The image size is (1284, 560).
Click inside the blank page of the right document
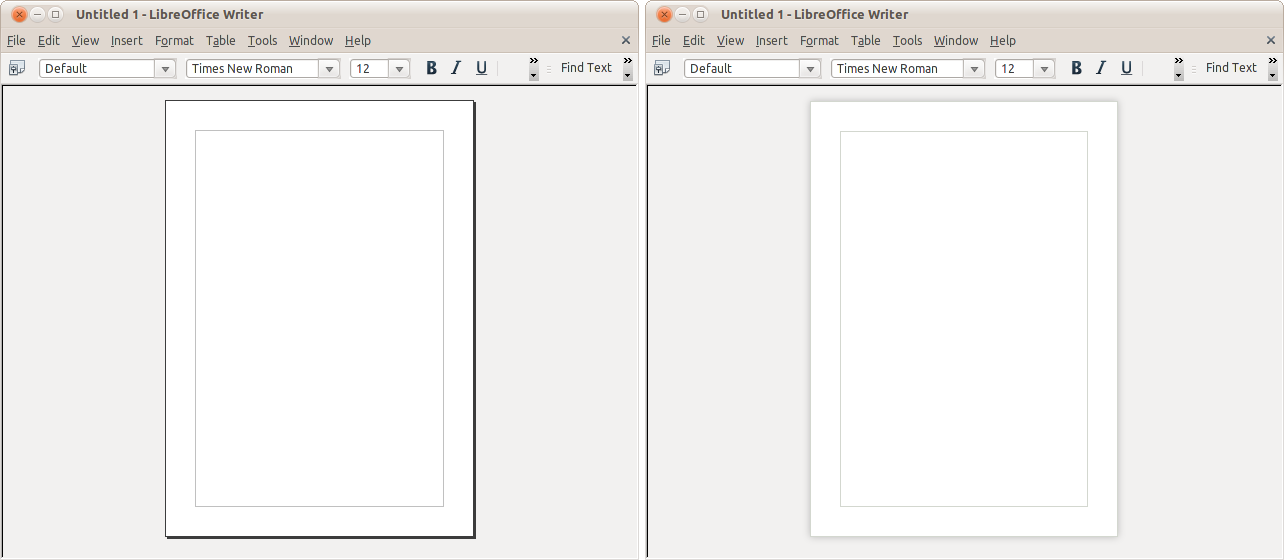pyautogui.click(x=963, y=318)
